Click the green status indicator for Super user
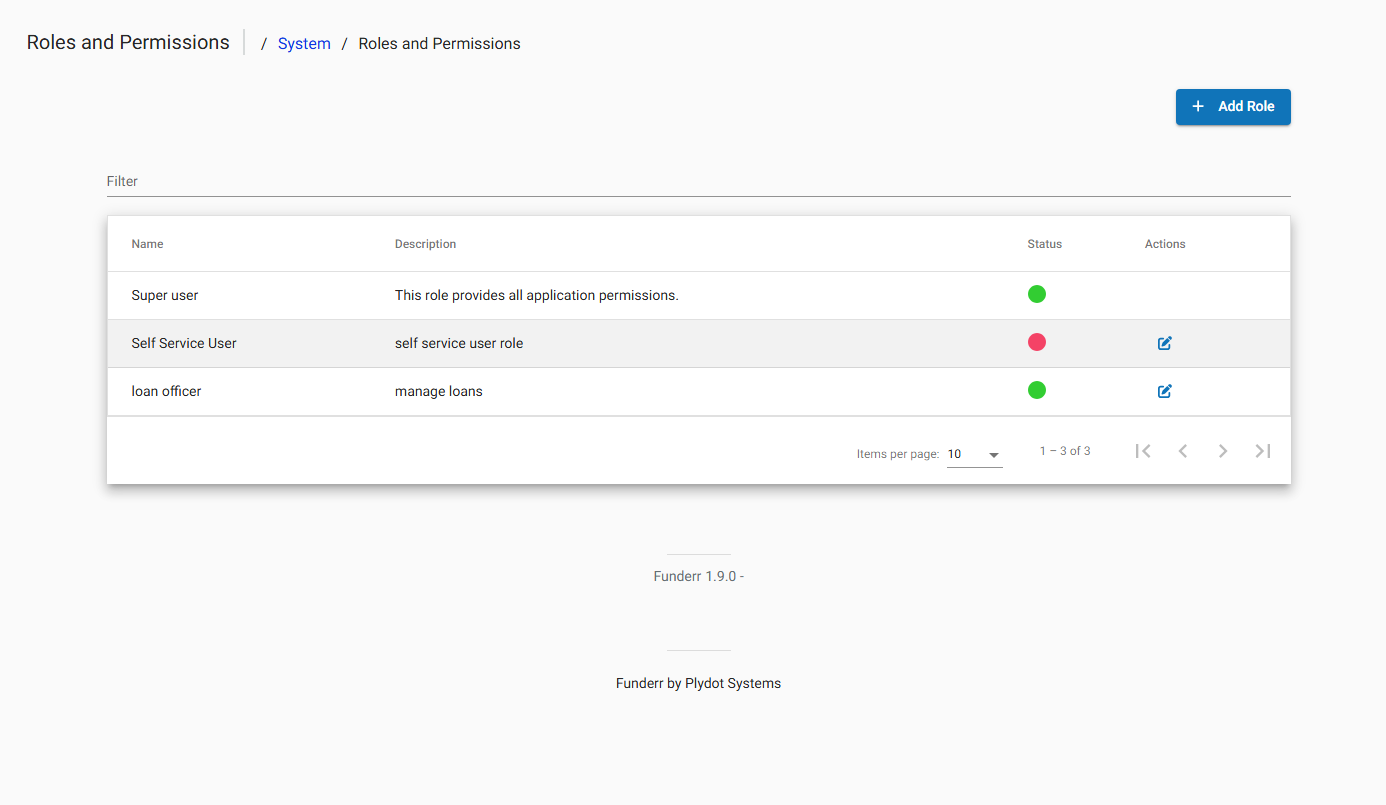This screenshot has width=1386, height=805. click(1037, 294)
